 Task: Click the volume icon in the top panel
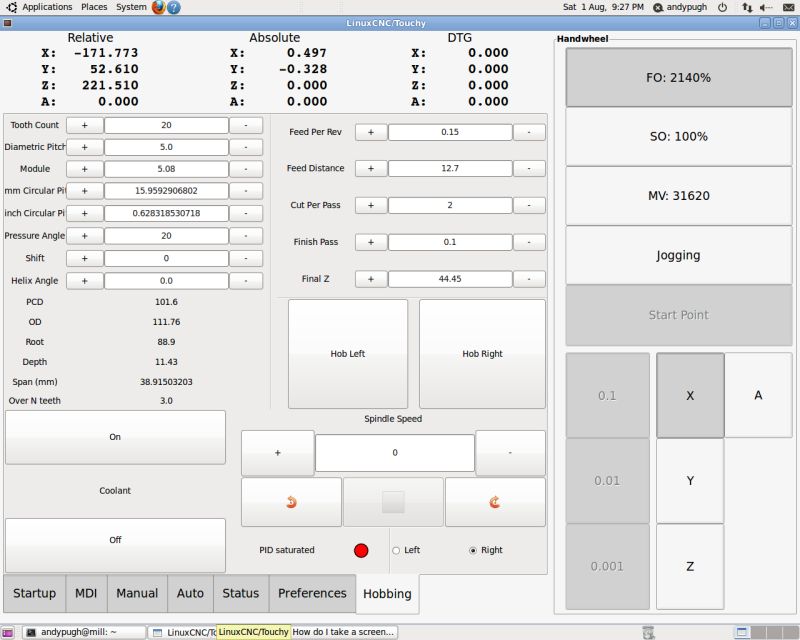tap(765, 6)
